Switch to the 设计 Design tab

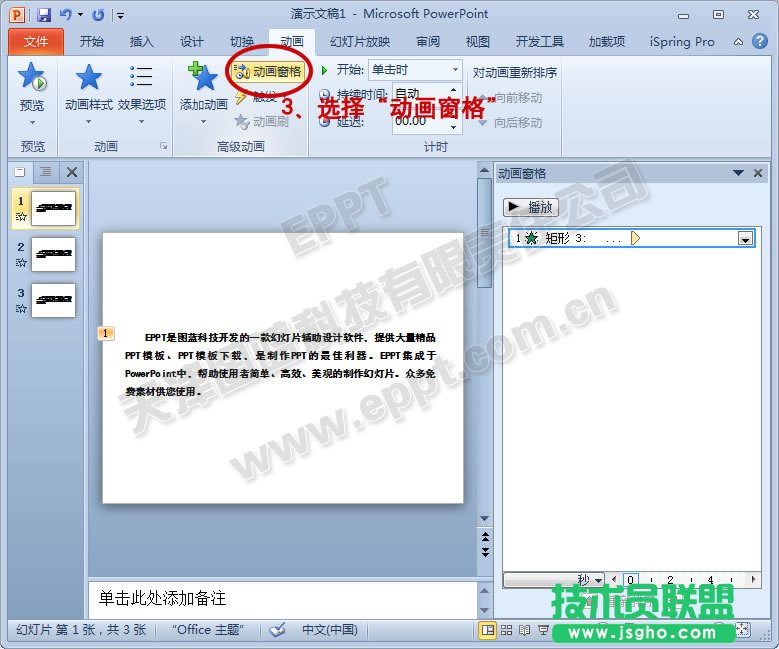tap(192, 42)
